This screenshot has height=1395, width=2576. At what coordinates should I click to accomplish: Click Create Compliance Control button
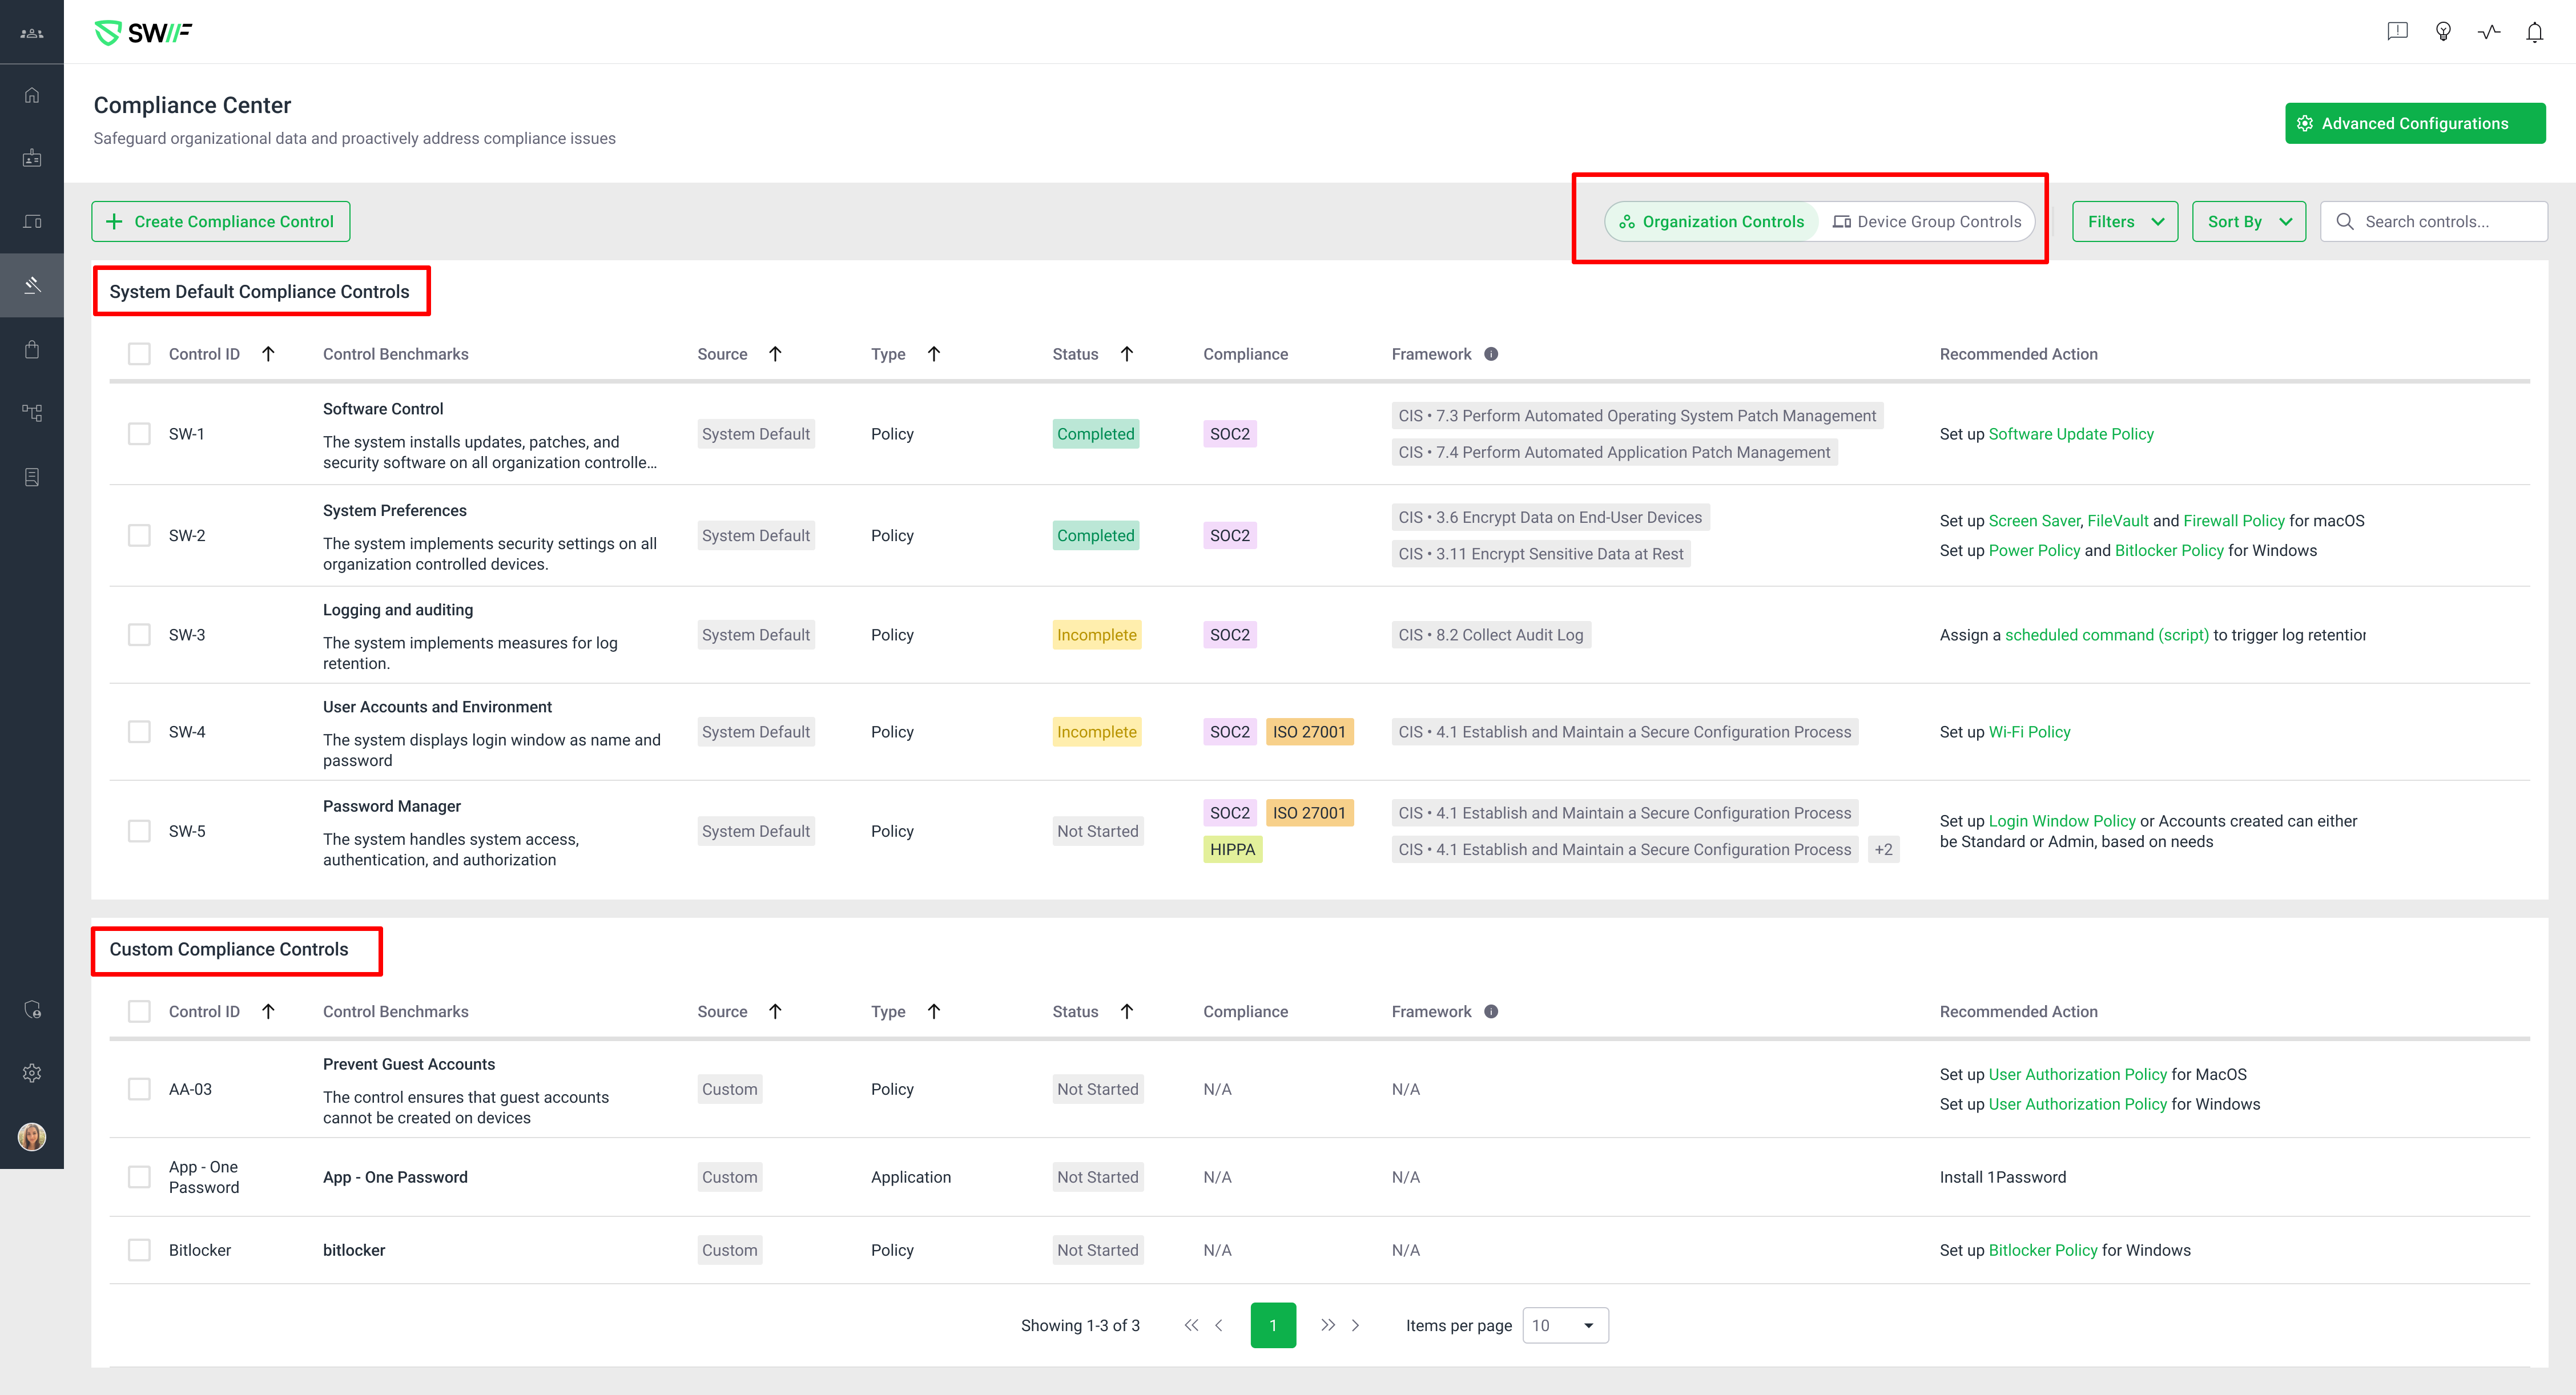pos(221,222)
